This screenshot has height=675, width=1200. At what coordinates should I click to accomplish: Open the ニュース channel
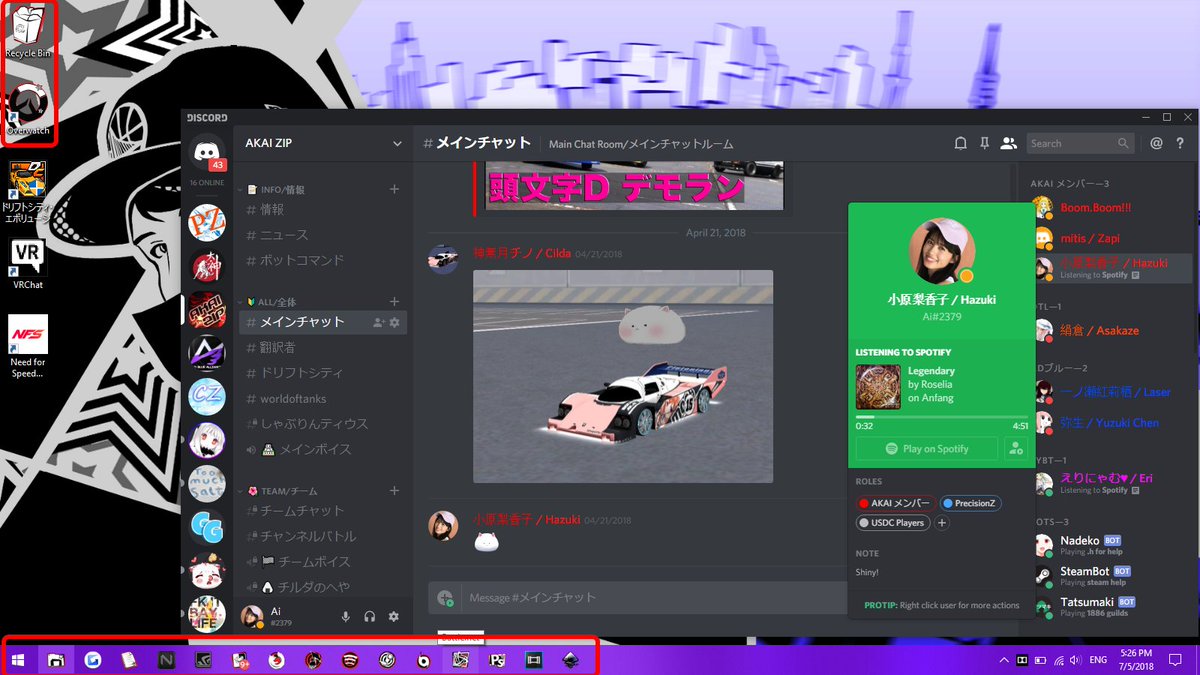[323, 235]
